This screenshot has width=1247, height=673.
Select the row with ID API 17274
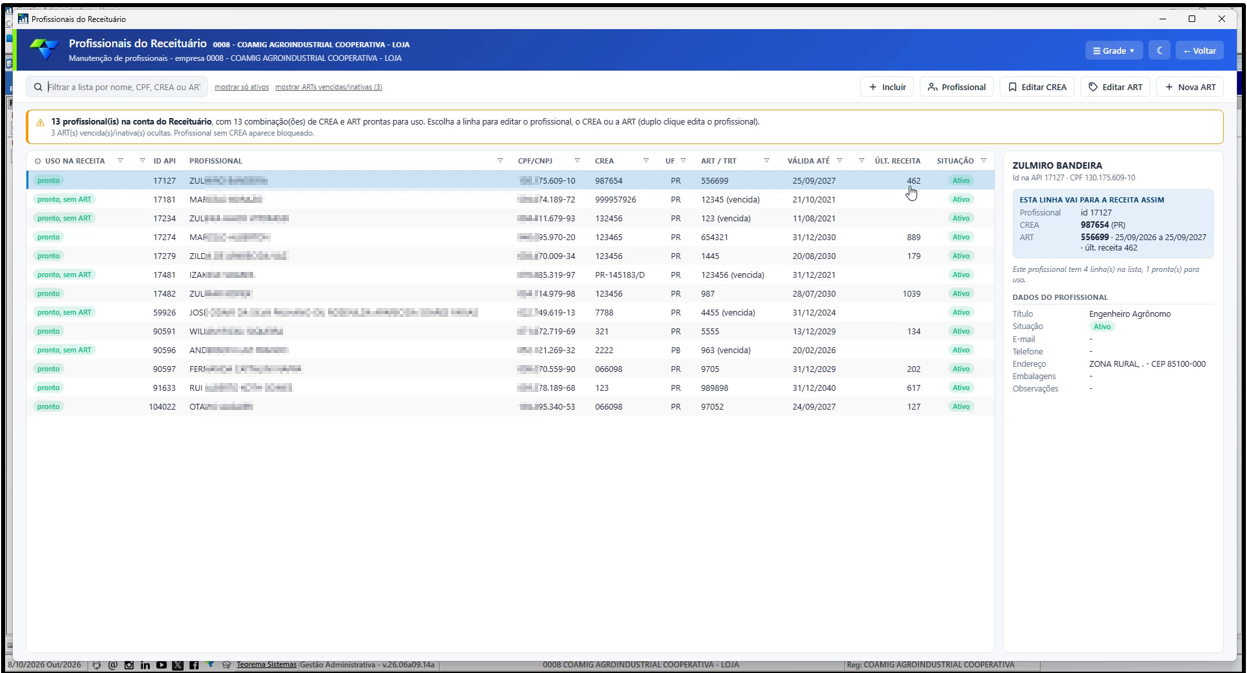[x=510, y=237]
